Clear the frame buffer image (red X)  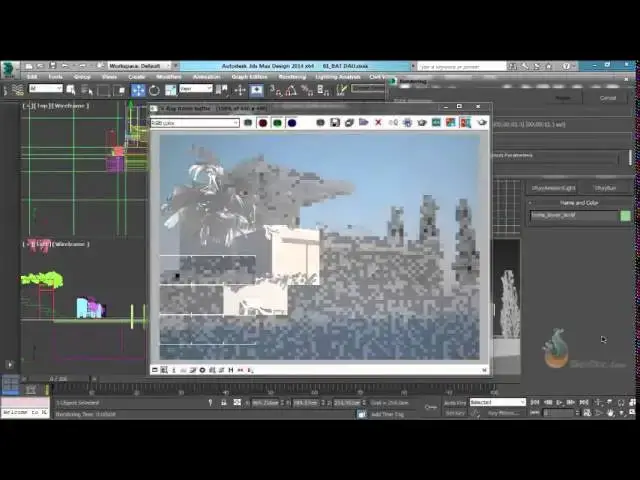(x=378, y=122)
